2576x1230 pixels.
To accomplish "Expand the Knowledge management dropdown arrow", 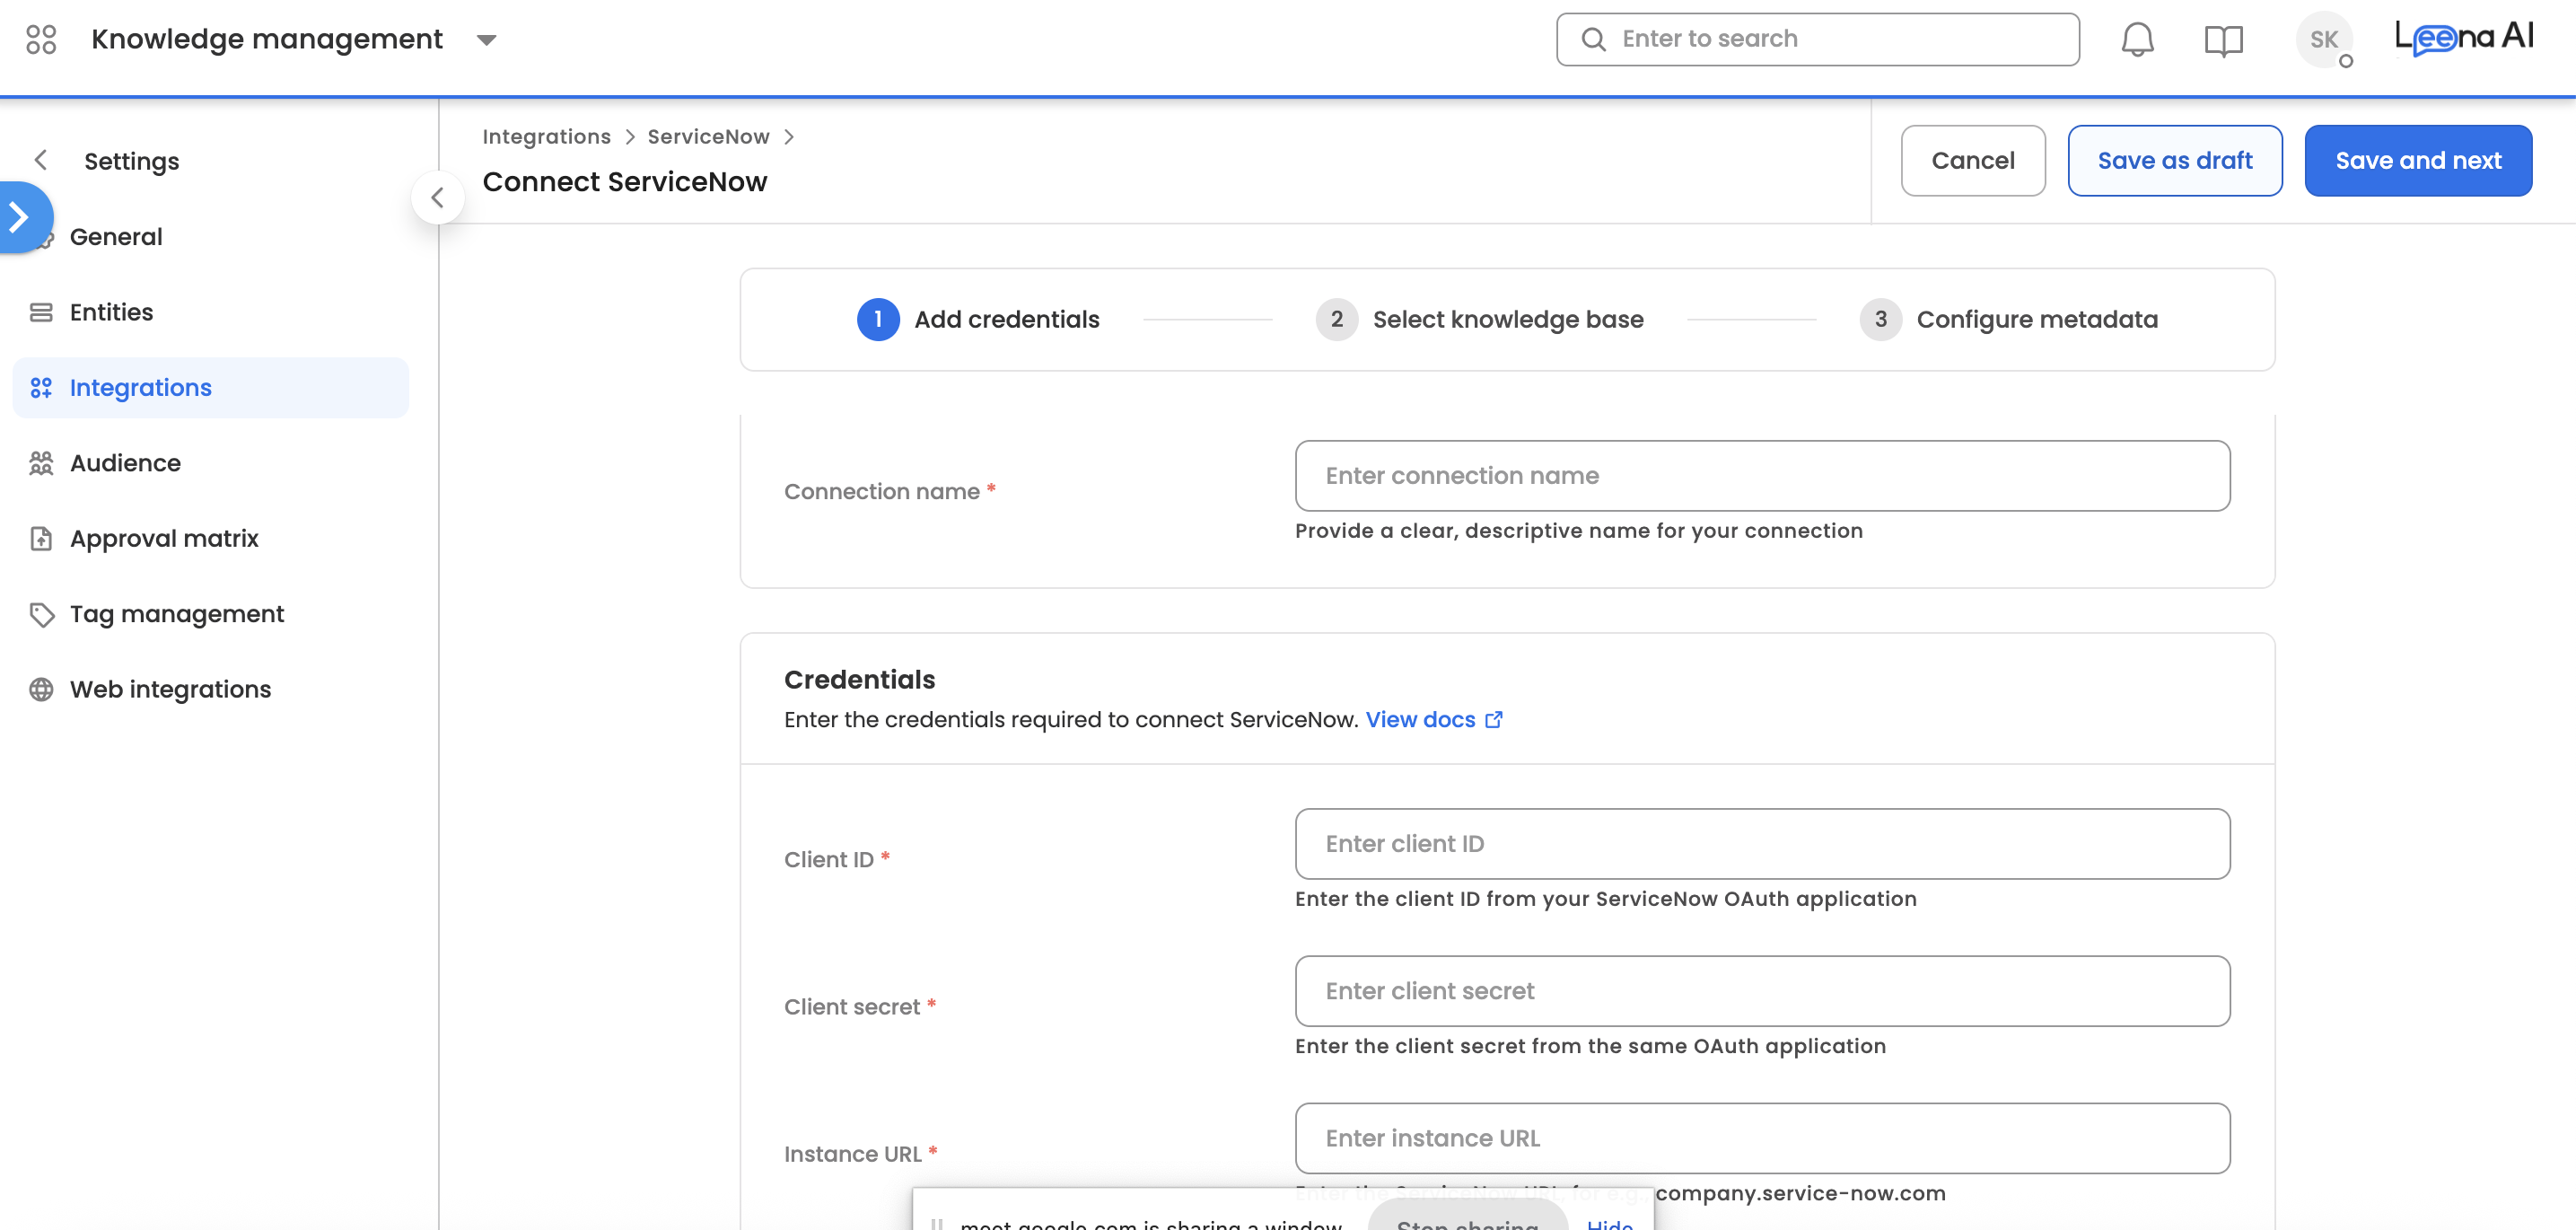I will pyautogui.click(x=487, y=40).
